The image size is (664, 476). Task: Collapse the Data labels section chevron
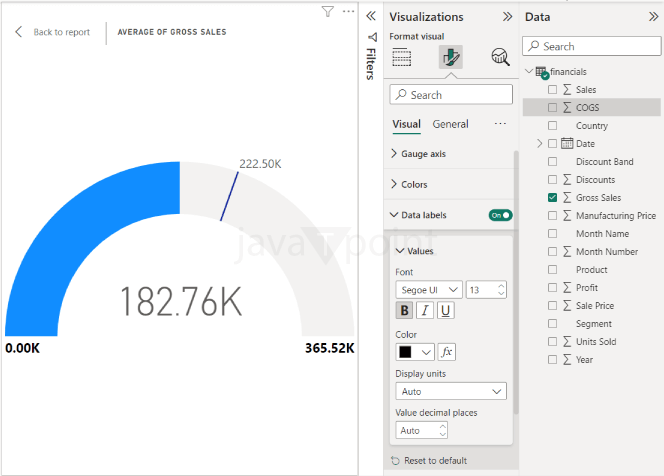tap(394, 215)
